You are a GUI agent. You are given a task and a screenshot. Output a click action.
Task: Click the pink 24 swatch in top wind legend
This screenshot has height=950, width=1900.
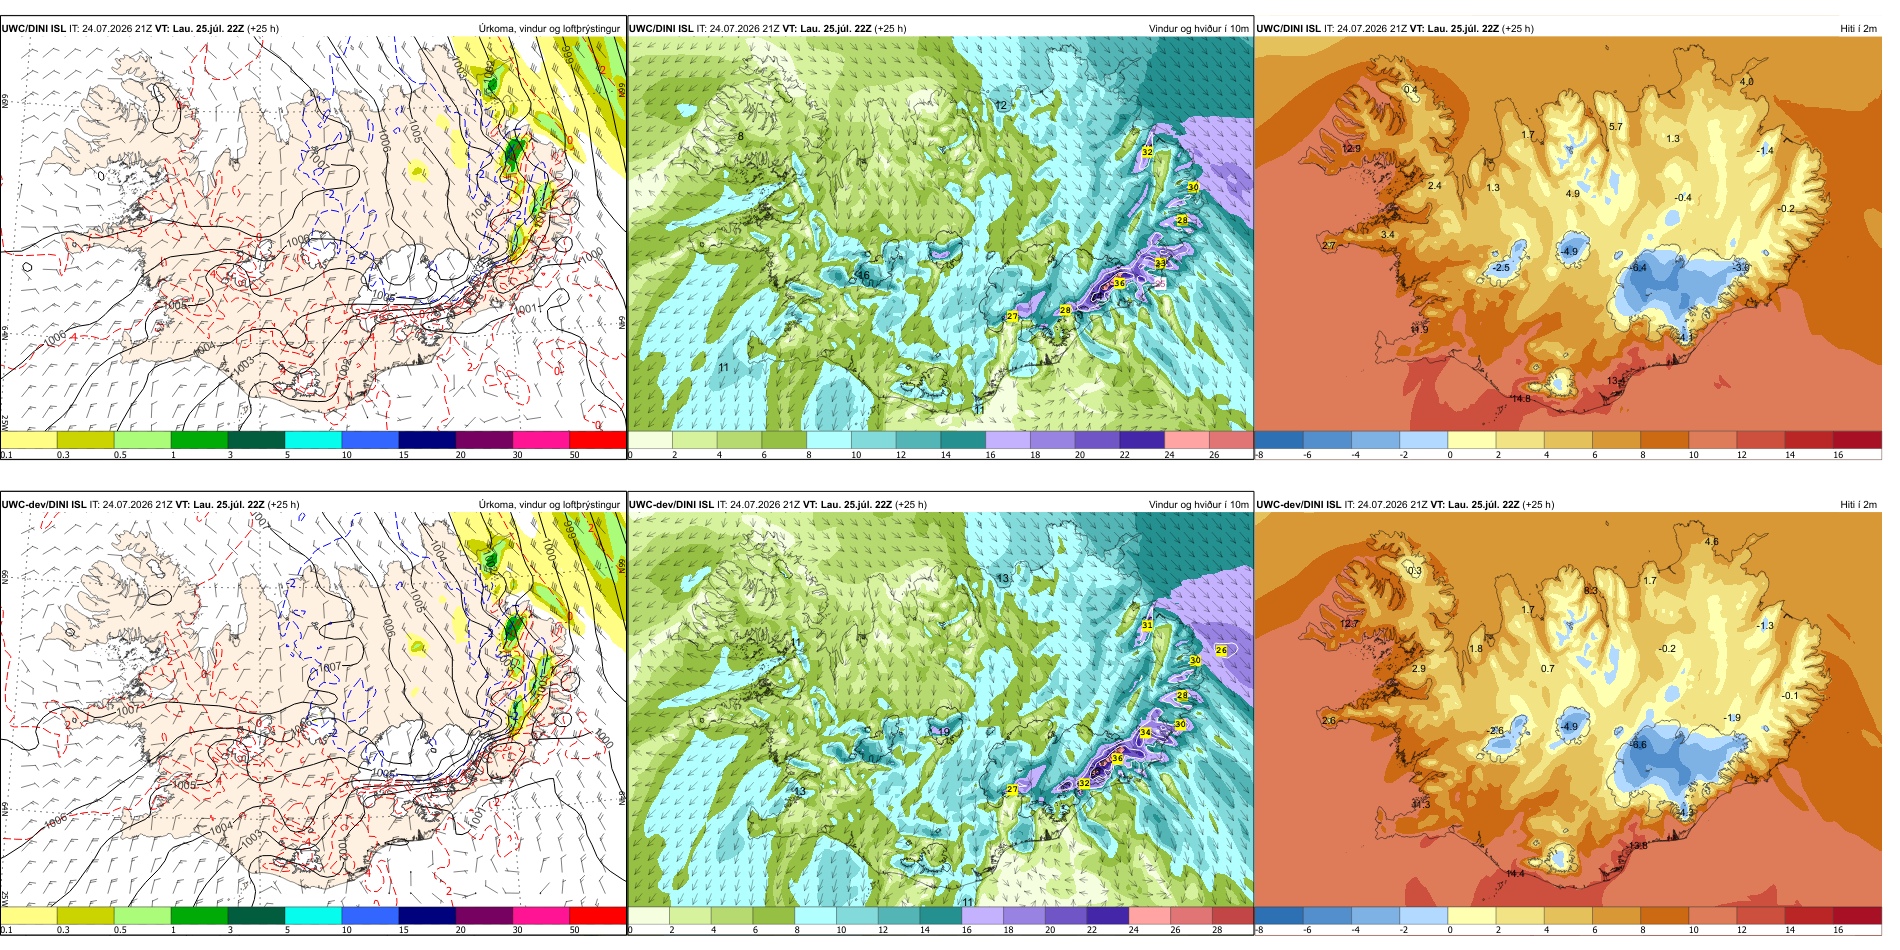pyautogui.click(x=1186, y=440)
